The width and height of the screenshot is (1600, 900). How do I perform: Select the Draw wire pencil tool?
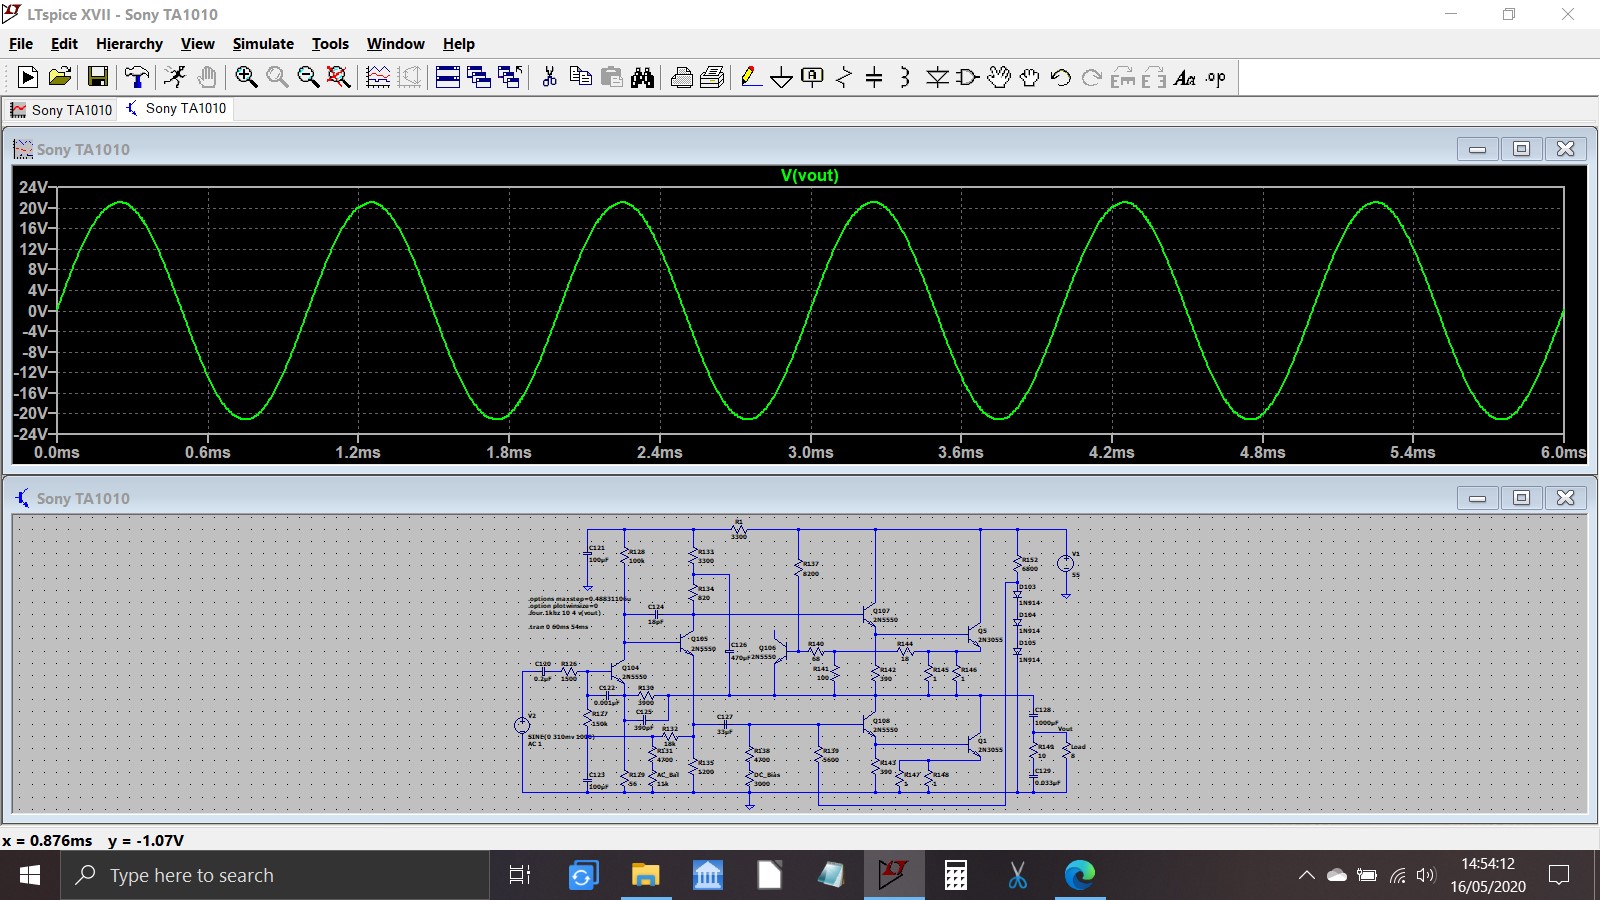click(x=751, y=77)
